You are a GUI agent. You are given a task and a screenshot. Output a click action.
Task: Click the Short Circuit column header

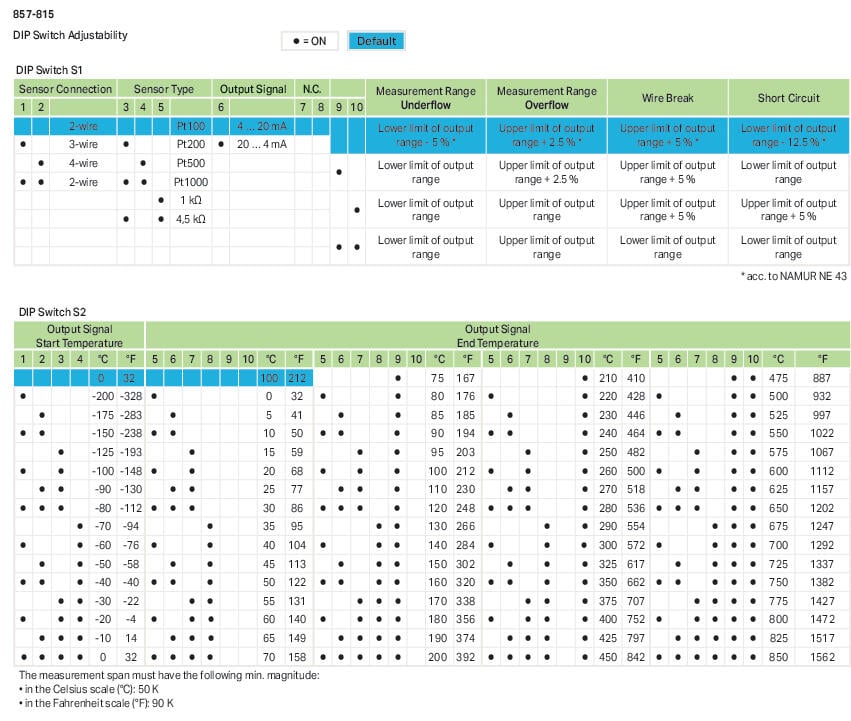(x=788, y=98)
